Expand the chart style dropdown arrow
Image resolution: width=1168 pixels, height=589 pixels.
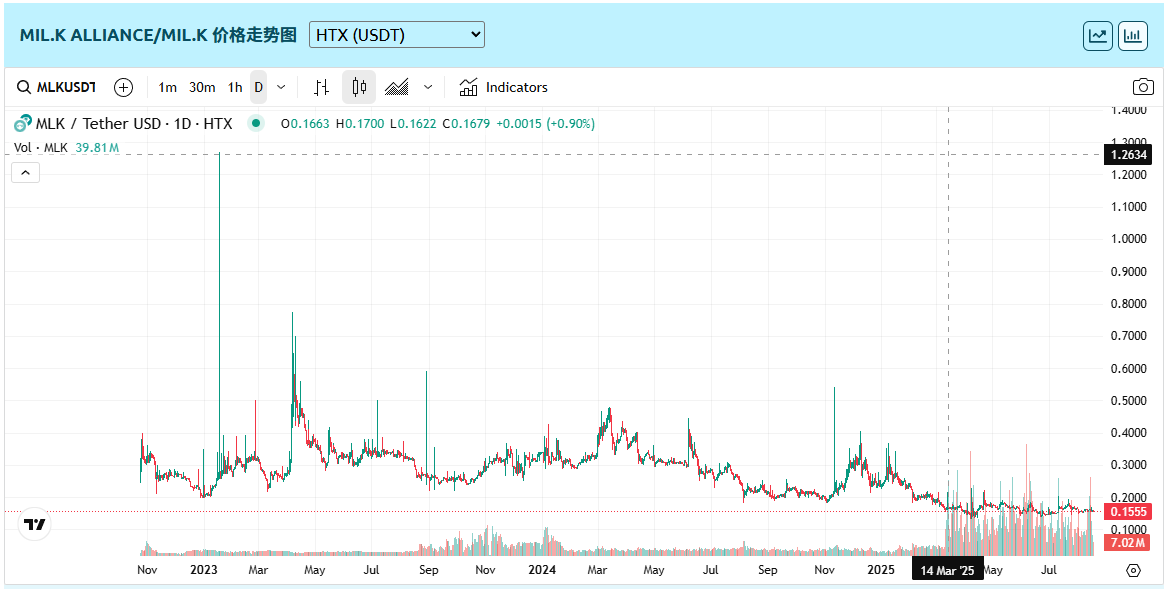[x=428, y=88]
